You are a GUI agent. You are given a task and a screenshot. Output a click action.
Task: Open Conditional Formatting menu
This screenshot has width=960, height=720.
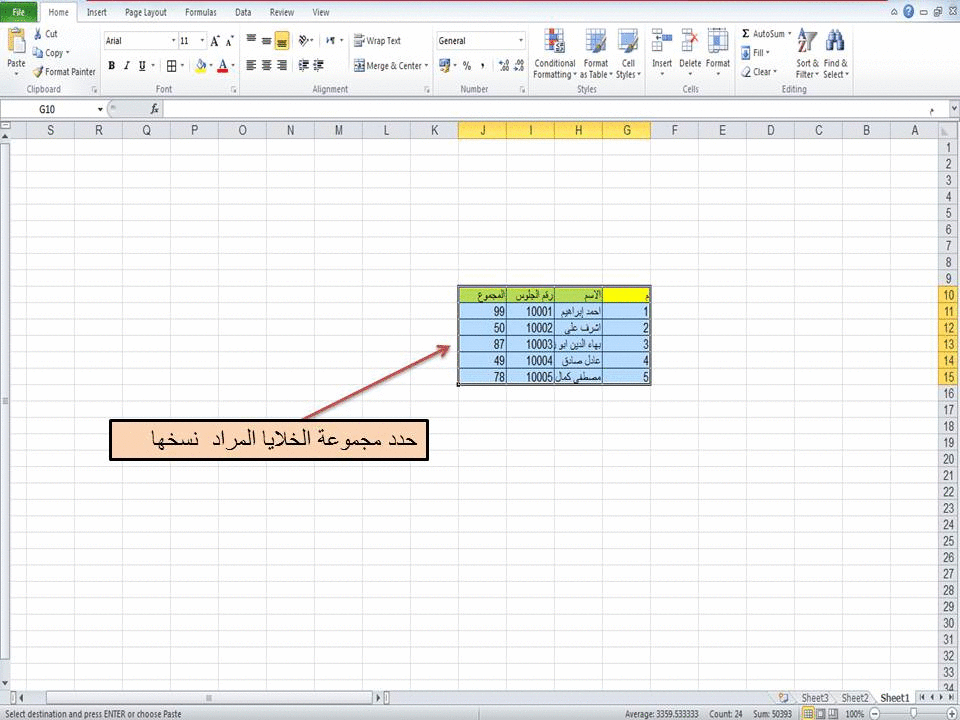pyautogui.click(x=555, y=54)
